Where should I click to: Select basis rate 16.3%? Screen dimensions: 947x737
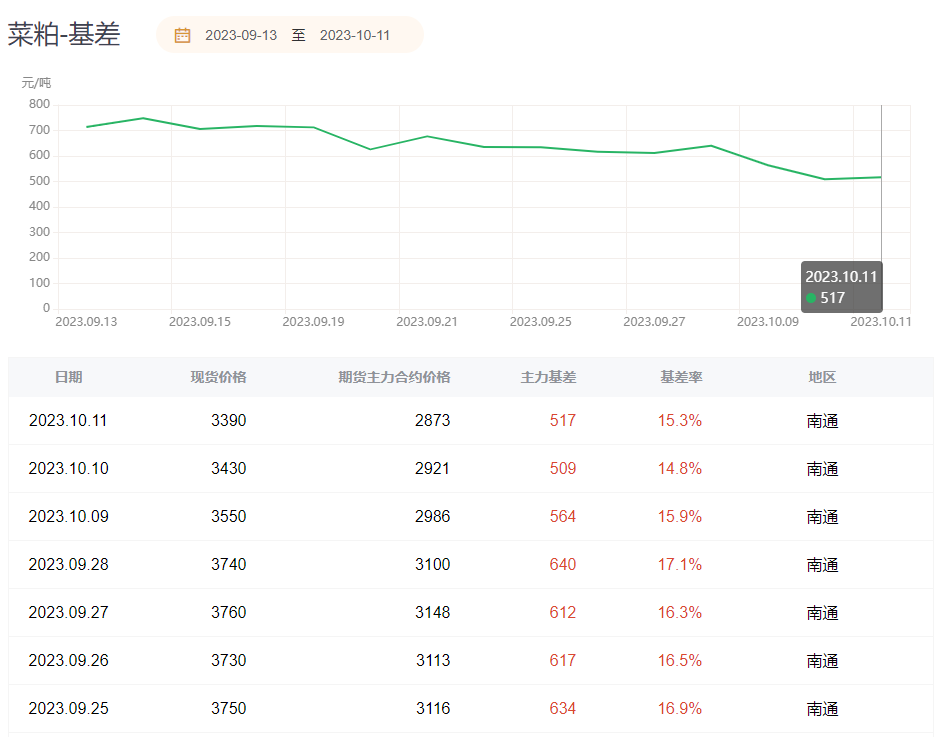tap(679, 612)
